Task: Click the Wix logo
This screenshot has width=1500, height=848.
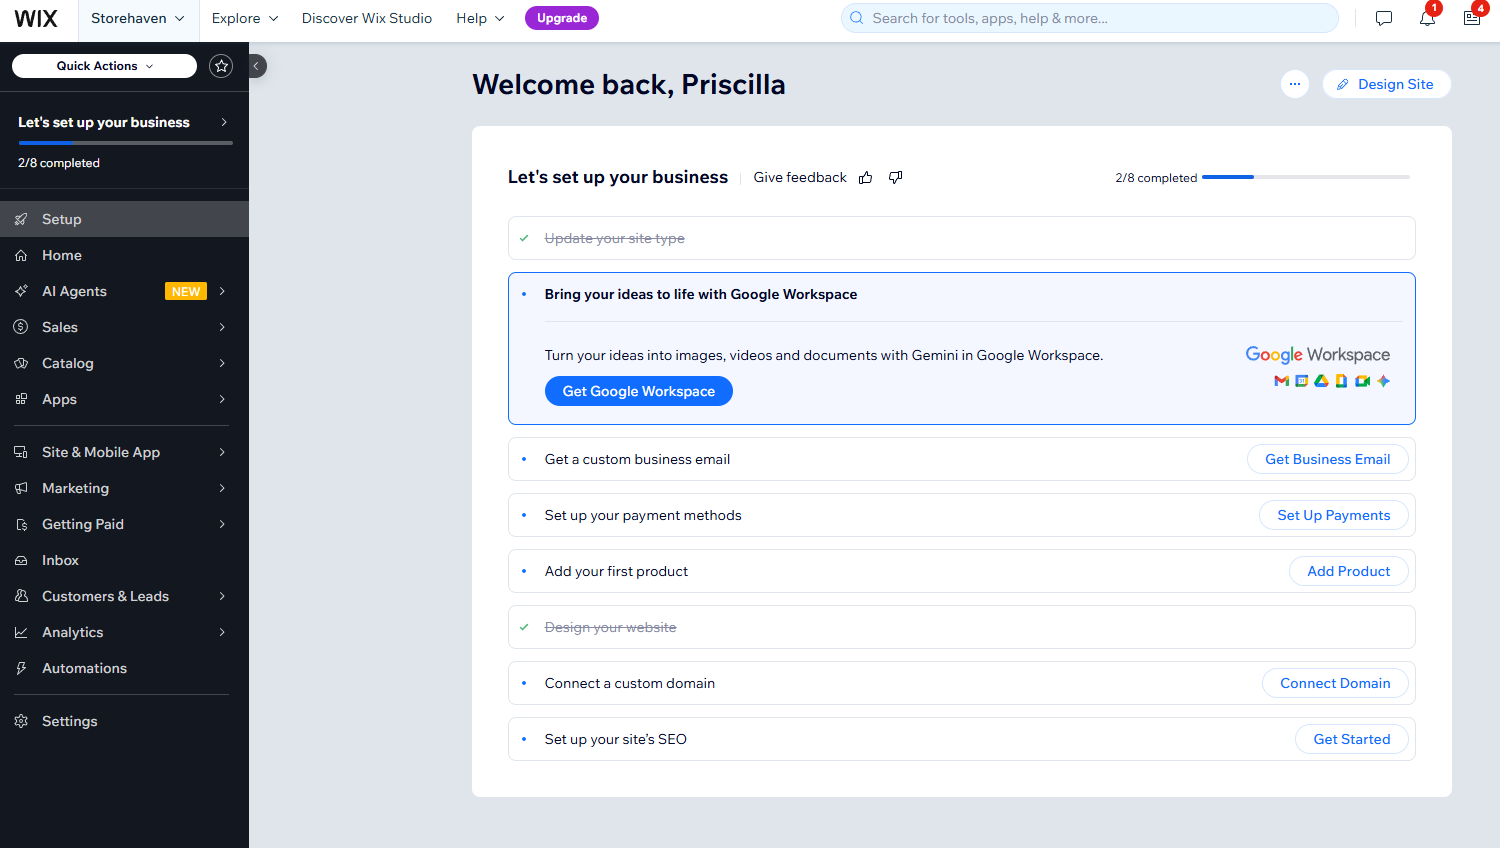Action: [x=36, y=18]
